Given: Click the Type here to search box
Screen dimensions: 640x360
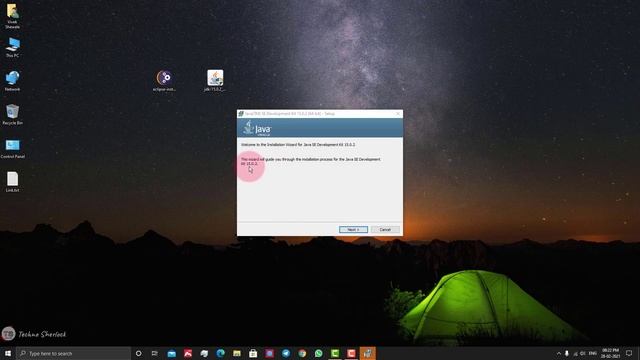Looking at the screenshot, I should click(73, 353).
